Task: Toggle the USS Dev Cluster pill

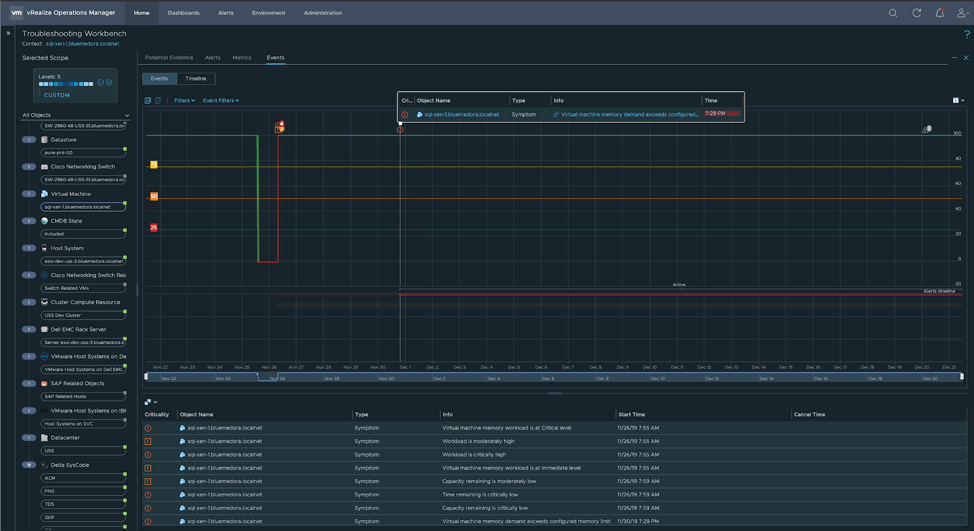Action: pos(83,315)
